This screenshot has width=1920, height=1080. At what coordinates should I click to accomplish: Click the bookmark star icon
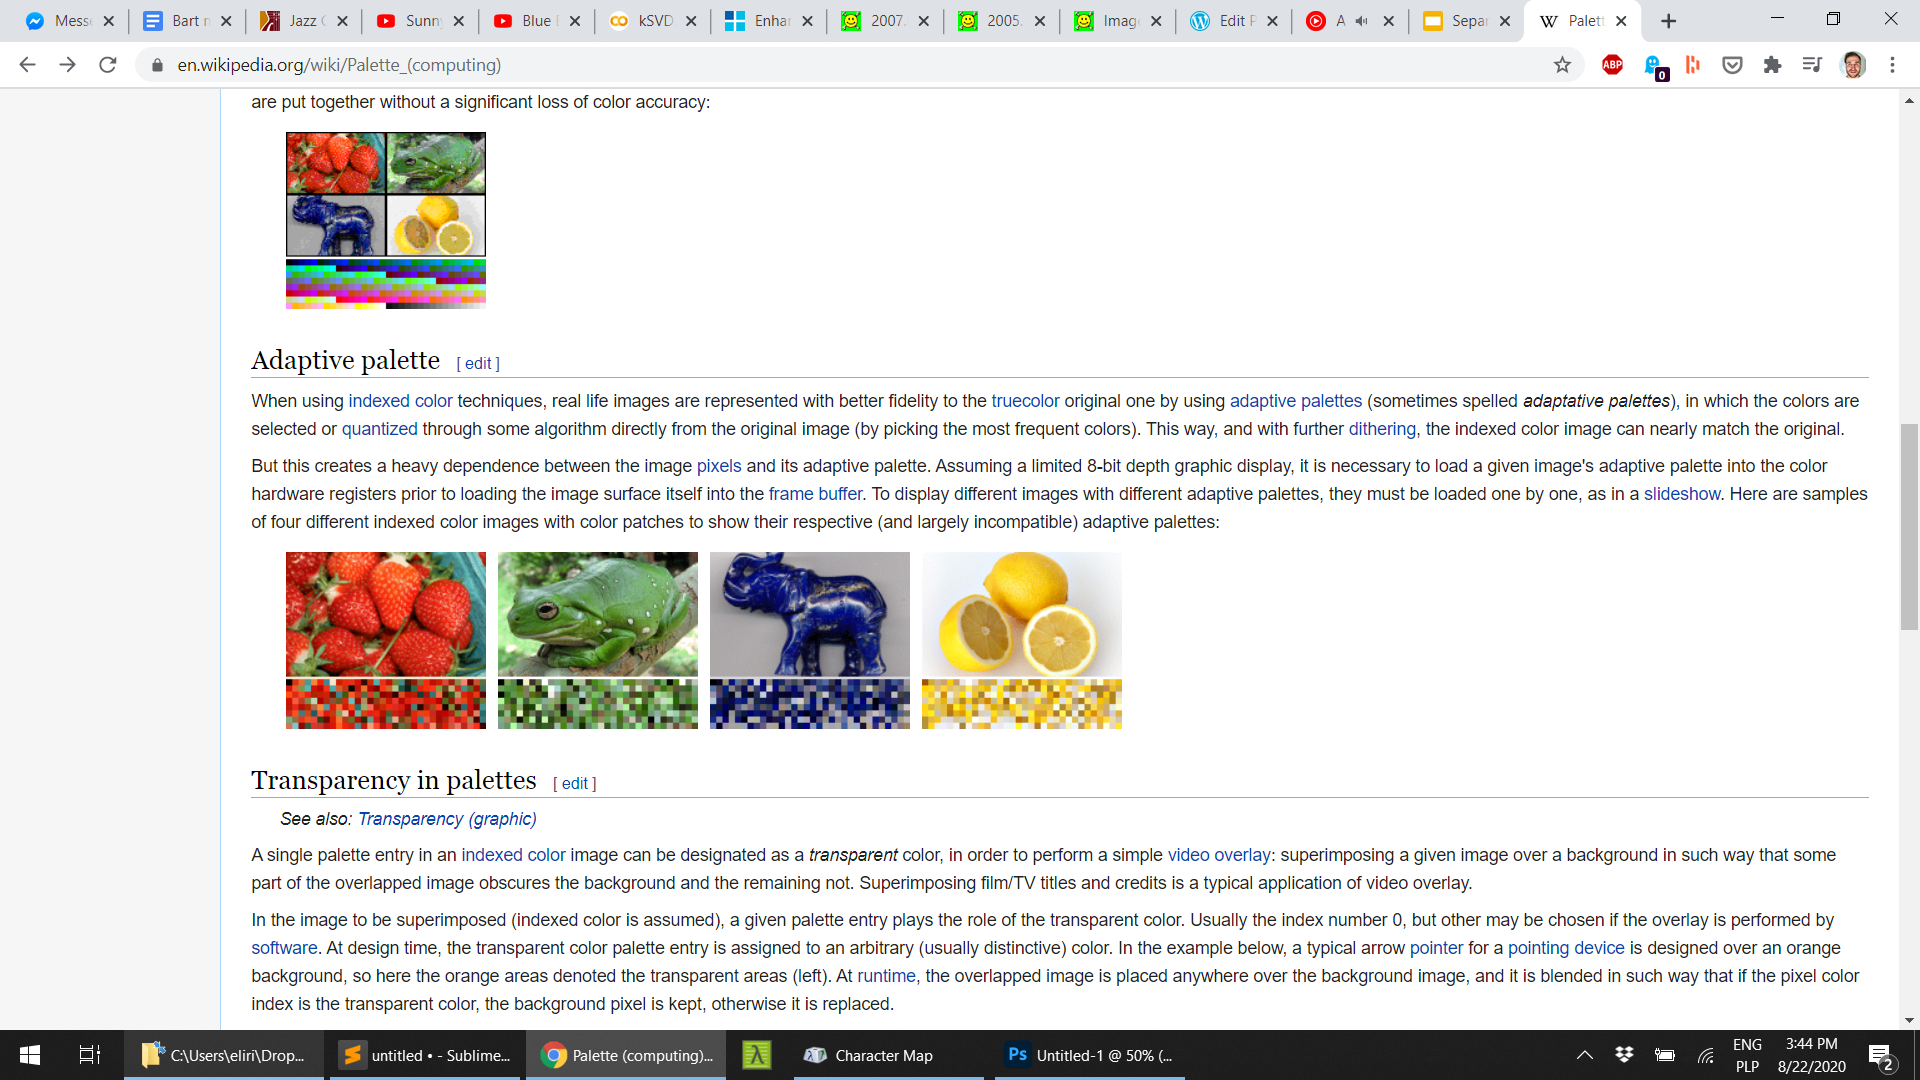coord(1562,65)
